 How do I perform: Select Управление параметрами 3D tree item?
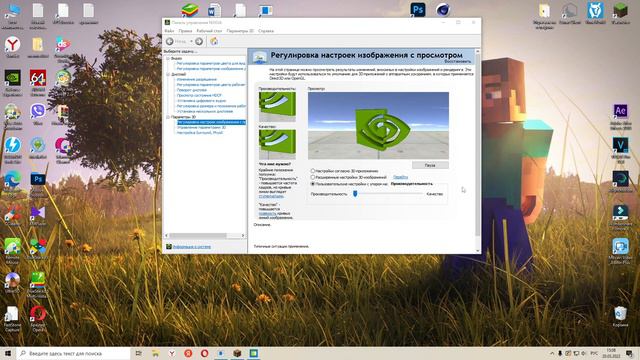[x=201, y=127]
